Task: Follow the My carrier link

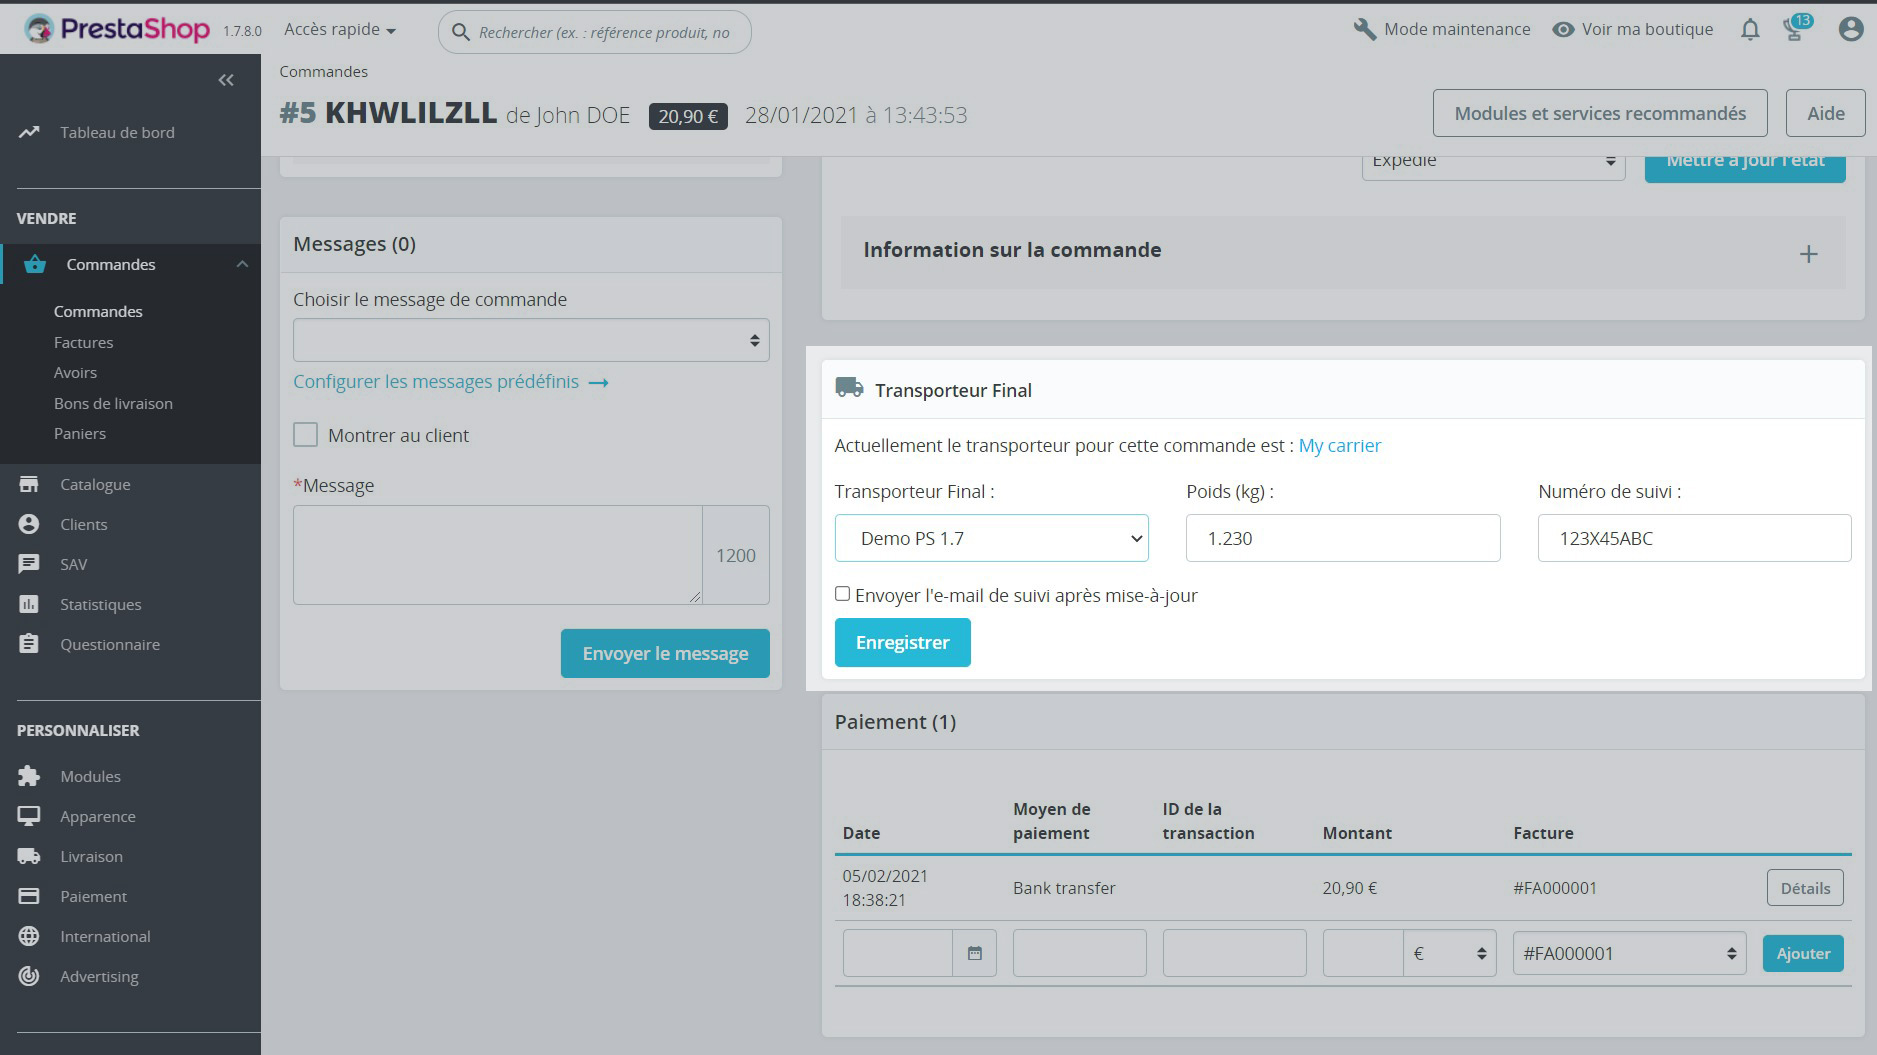Action: (1340, 445)
